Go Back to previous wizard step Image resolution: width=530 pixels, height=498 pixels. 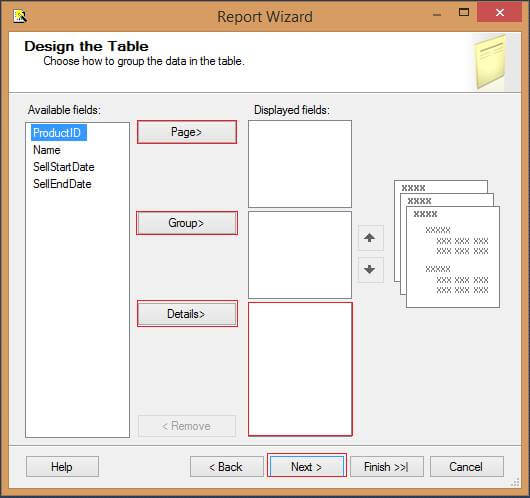[226, 467]
